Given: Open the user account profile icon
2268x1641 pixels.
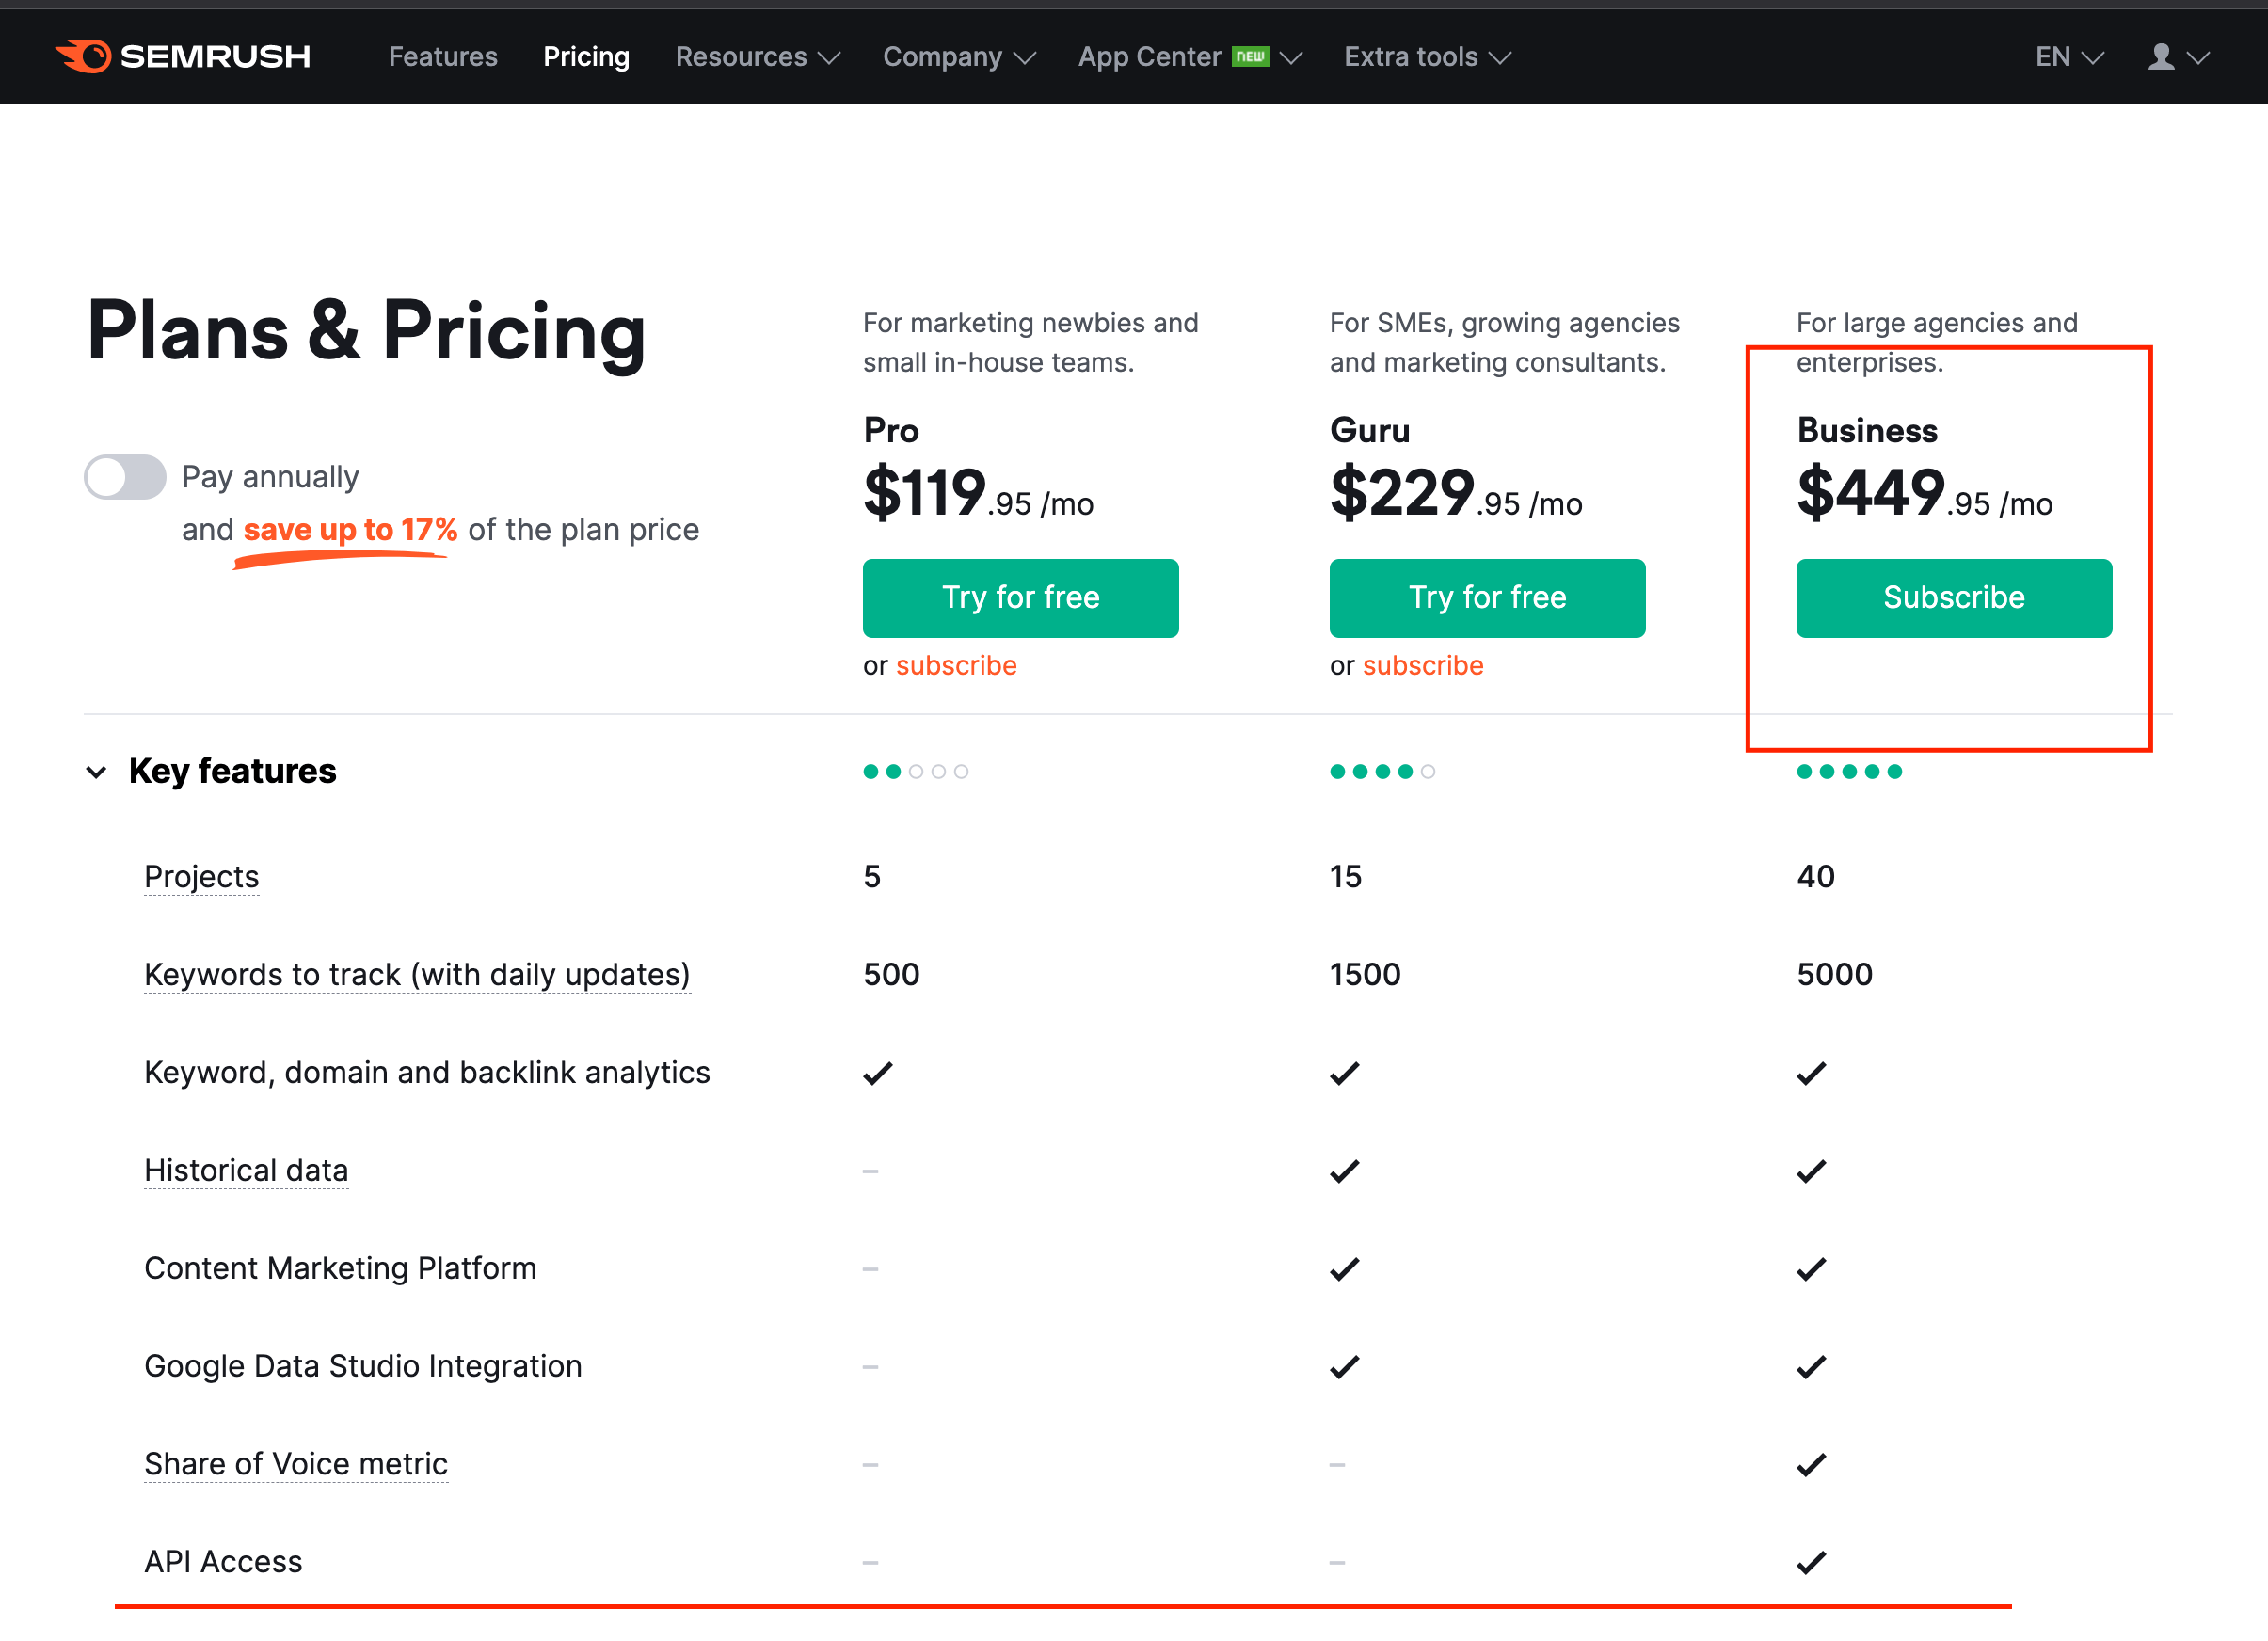Looking at the screenshot, I should [2161, 57].
